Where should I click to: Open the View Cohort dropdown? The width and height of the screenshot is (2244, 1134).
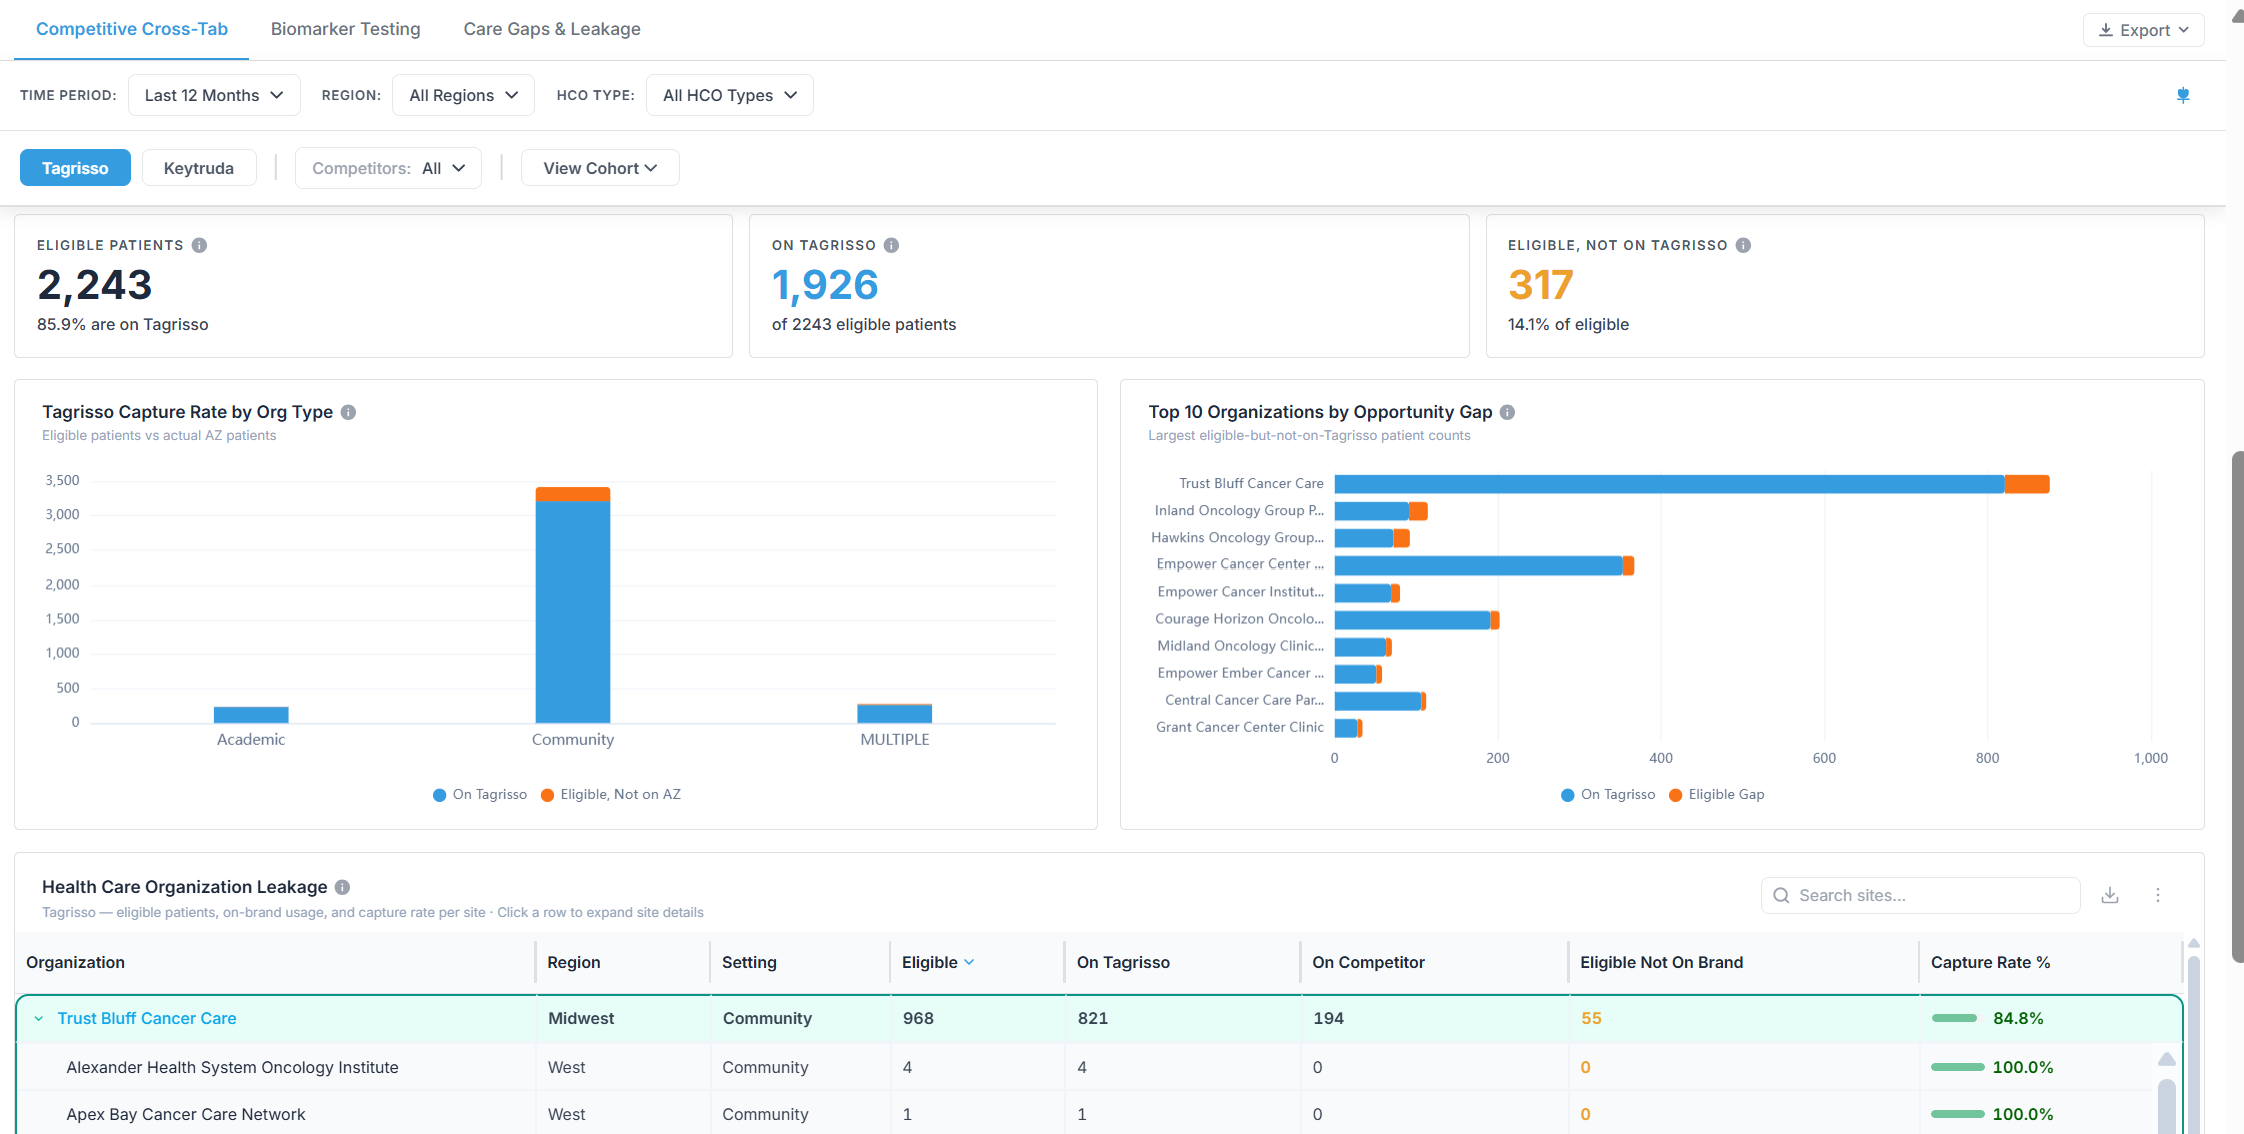tap(600, 168)
